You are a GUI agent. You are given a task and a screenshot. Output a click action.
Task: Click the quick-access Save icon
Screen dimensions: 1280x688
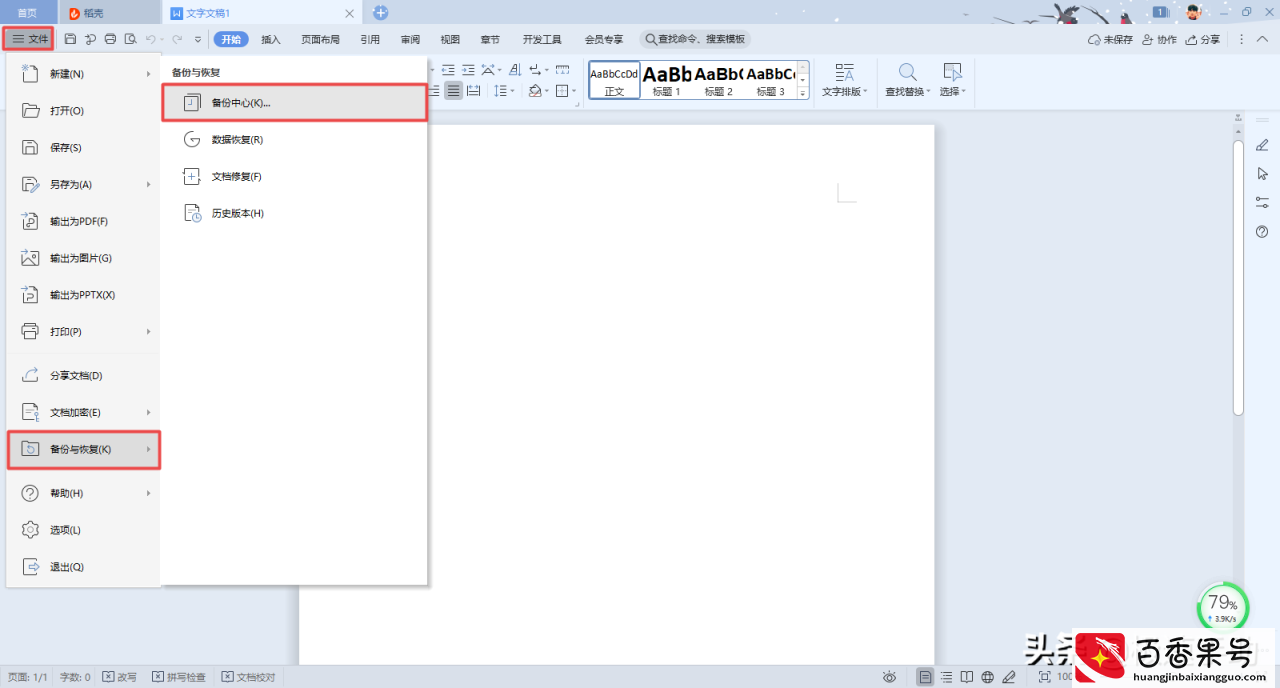[70, 39]
